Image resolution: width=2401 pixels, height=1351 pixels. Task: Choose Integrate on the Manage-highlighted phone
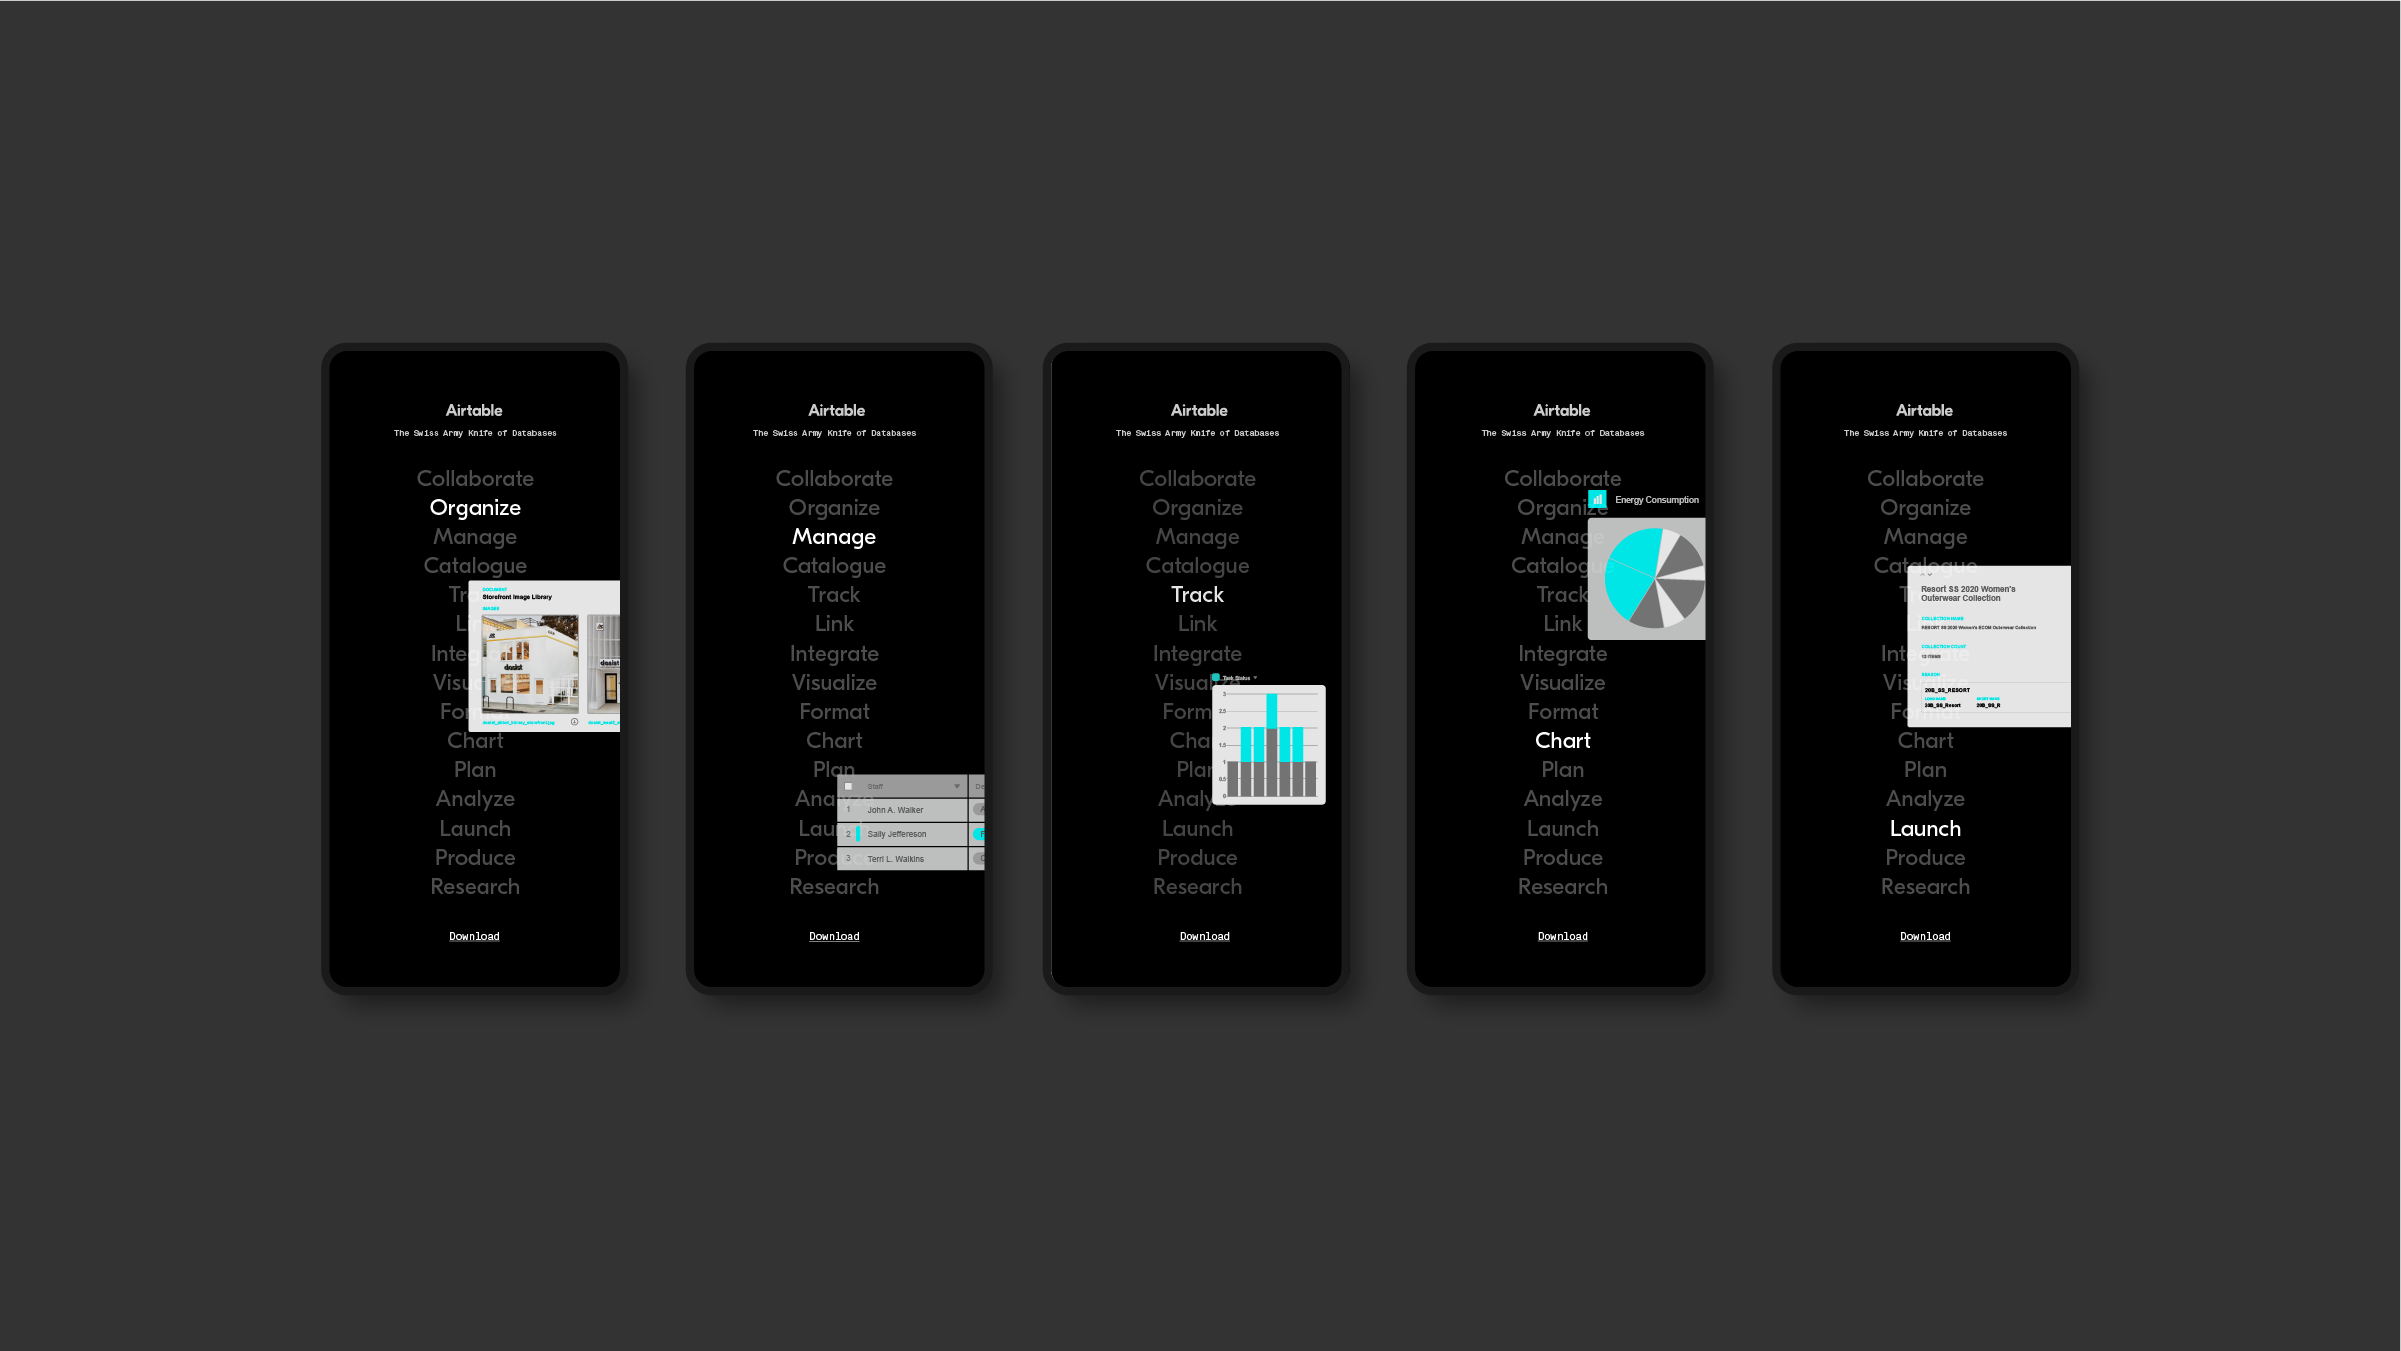834,654
